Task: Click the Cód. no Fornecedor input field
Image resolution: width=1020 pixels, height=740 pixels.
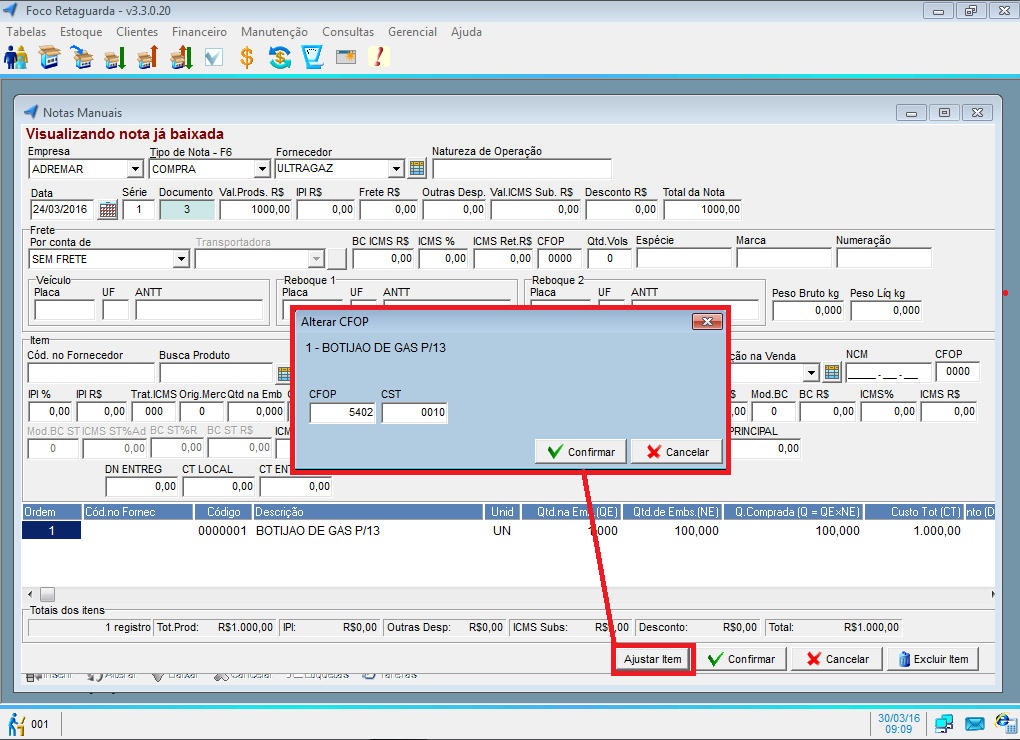Action: [x=90, y=373]
